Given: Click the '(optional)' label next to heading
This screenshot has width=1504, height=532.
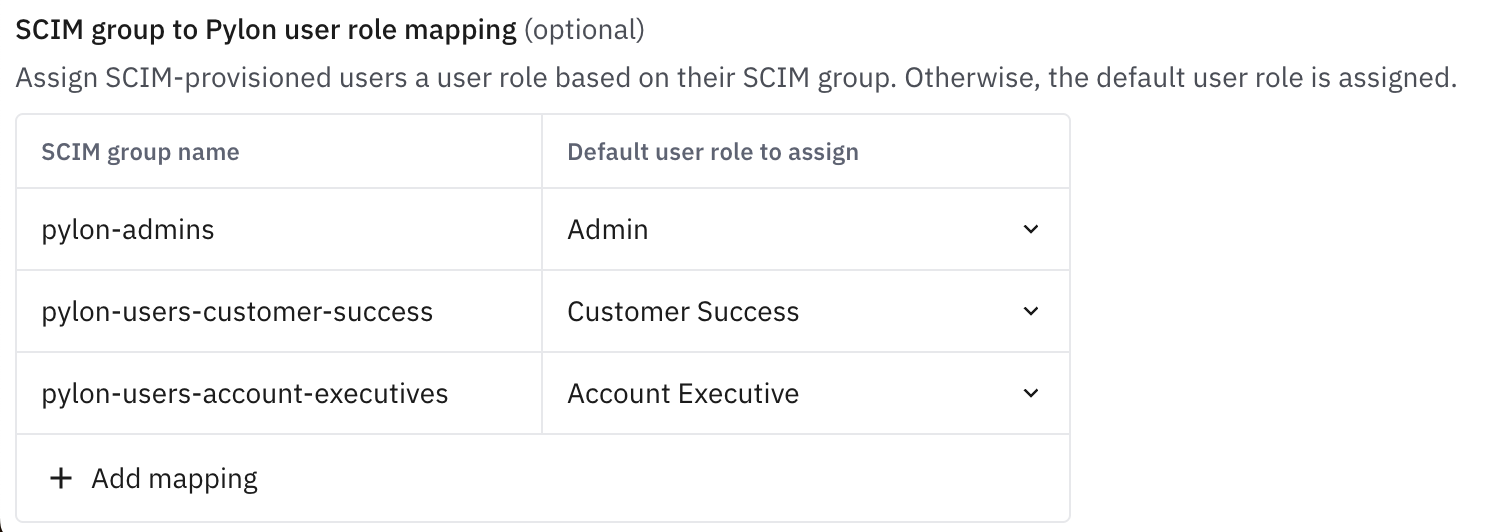Looking at the screenshot, I should click(x=584, y=30).
